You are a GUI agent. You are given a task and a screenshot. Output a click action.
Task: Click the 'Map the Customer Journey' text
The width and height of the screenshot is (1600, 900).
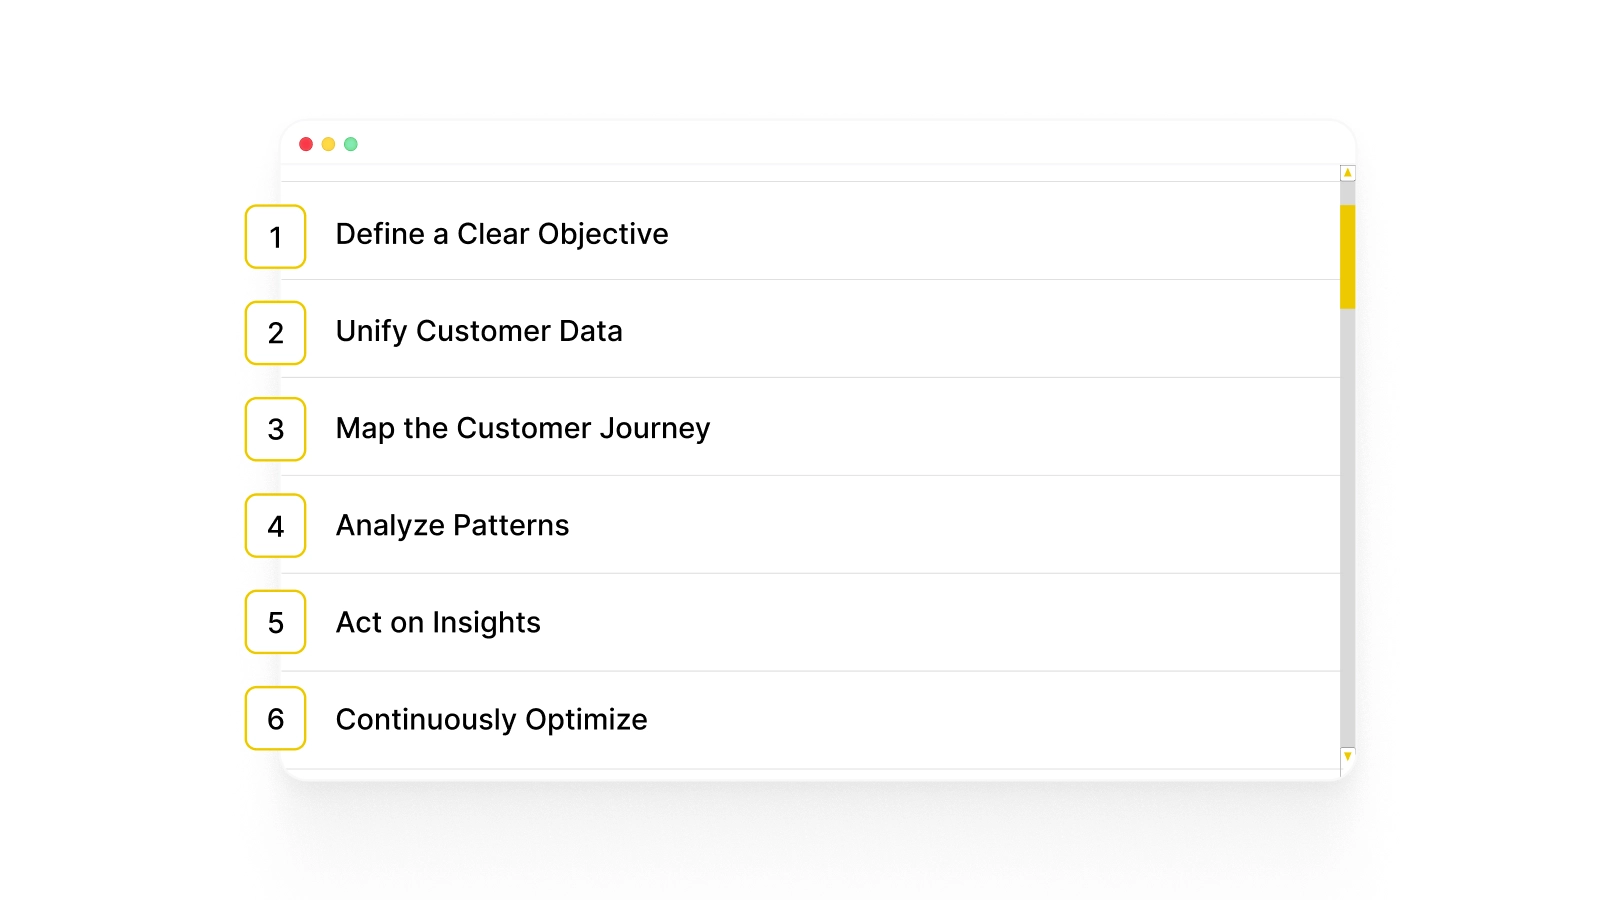[x=523, y=428]
